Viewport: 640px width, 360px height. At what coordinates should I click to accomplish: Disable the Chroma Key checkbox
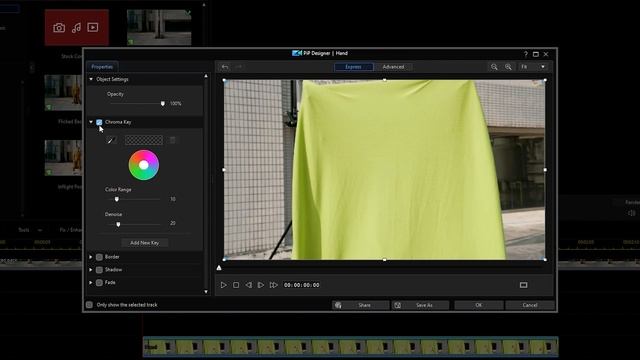click(99, 122)
